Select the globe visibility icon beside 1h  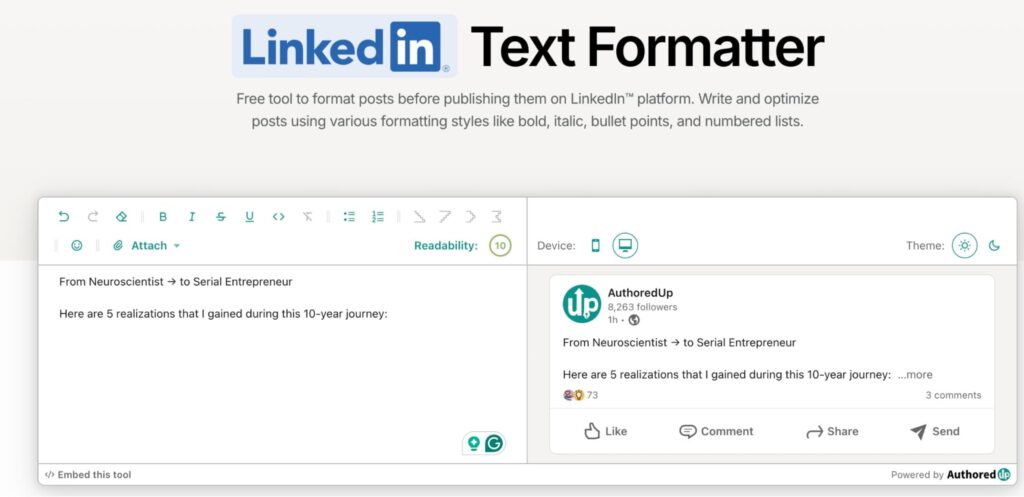coord(633,320)
